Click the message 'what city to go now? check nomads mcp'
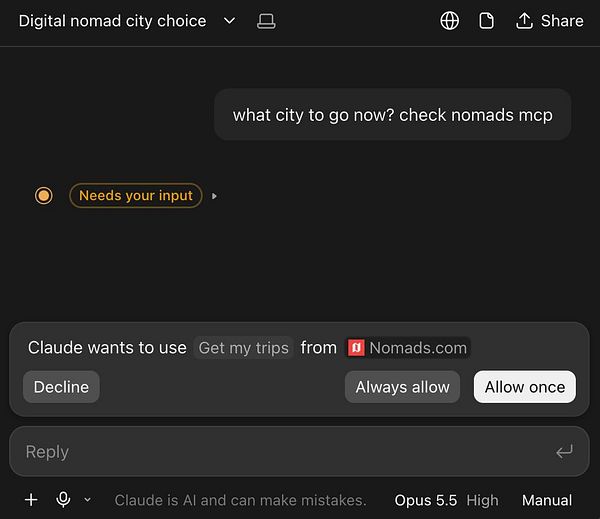Image resolution: width=600 pixels, height=519 pixels. click(x=393, y=115)
